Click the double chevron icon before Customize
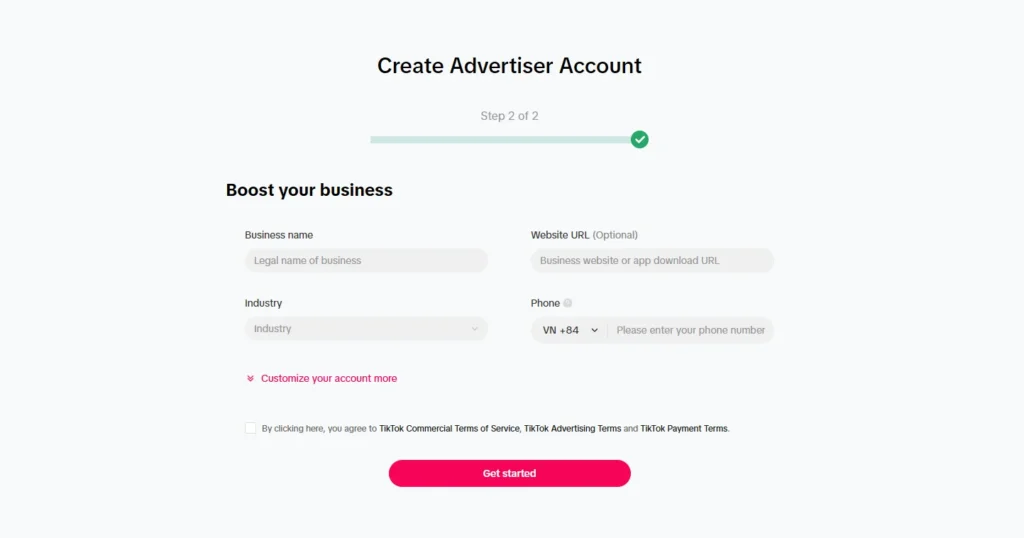 [x=250, y=379]
